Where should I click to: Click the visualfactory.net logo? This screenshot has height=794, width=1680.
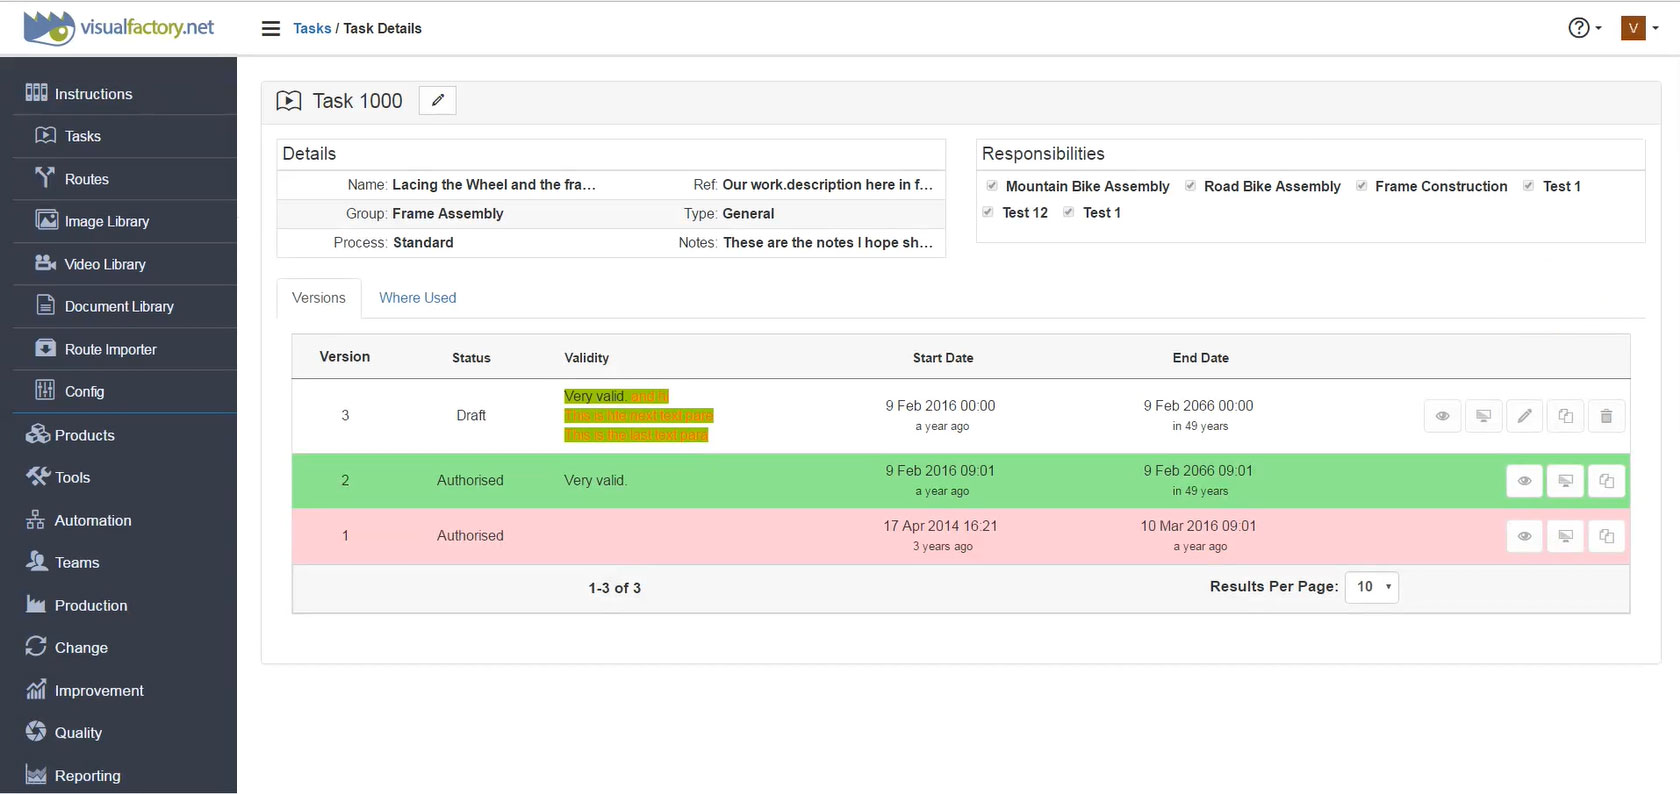tap(119, 28)
